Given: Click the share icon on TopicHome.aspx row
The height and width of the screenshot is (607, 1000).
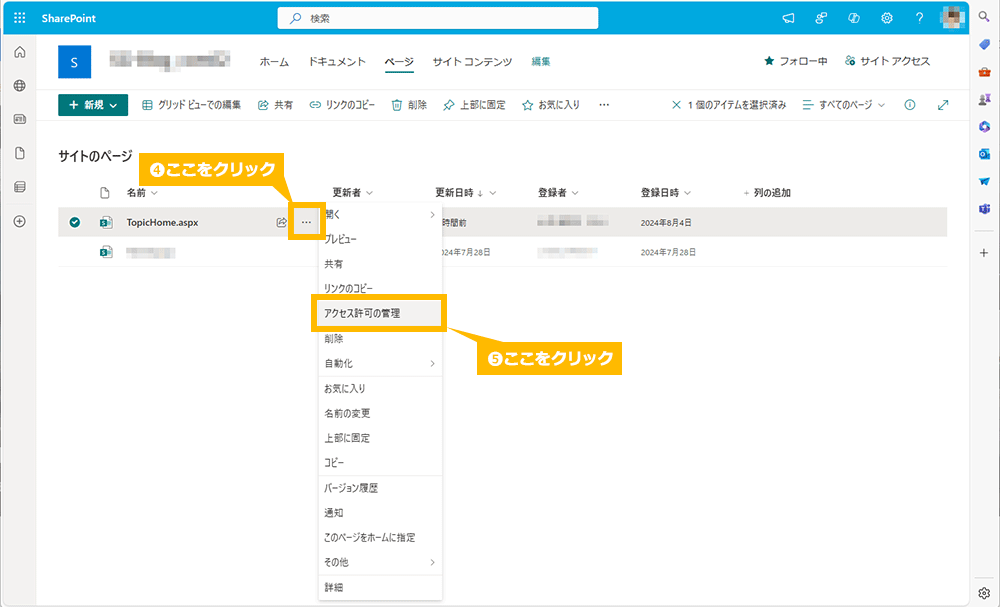Looking at the screenshot, I should pos(281,223).
